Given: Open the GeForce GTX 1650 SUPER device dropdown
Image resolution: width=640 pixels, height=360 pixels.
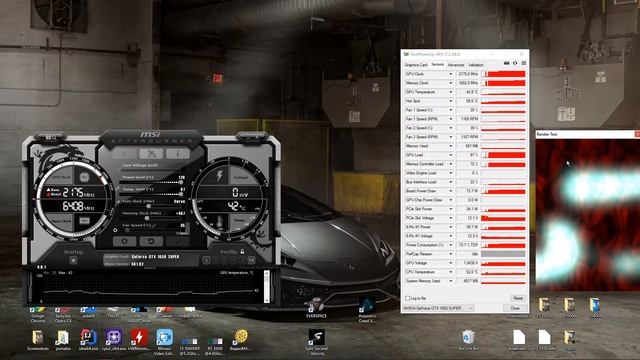Looking at the screenshot, I should (x=438, y=308).
